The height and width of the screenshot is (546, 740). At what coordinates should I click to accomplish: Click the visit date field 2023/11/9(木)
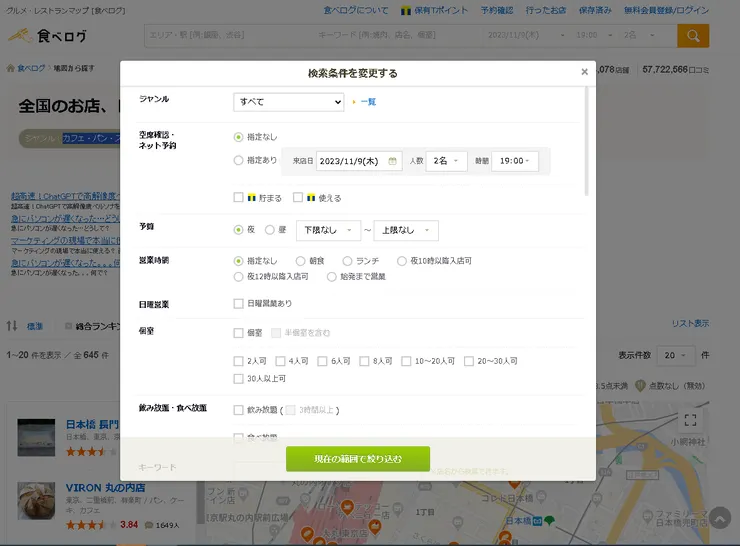pos(359,161)
